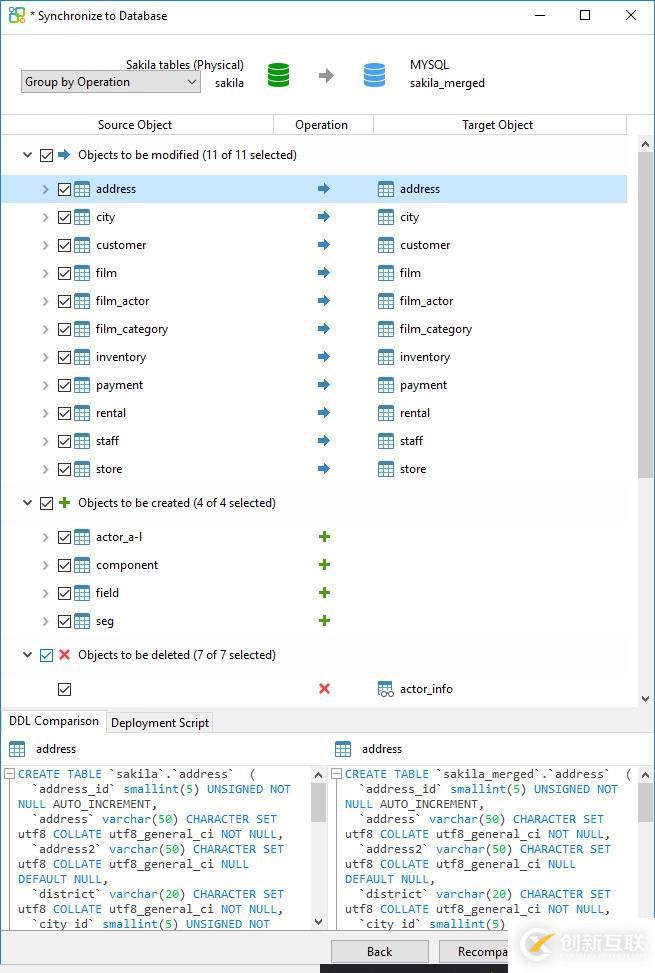Collapse the Objects to be modified group
This screenshot has width=655, height=973.
(27, 155)
